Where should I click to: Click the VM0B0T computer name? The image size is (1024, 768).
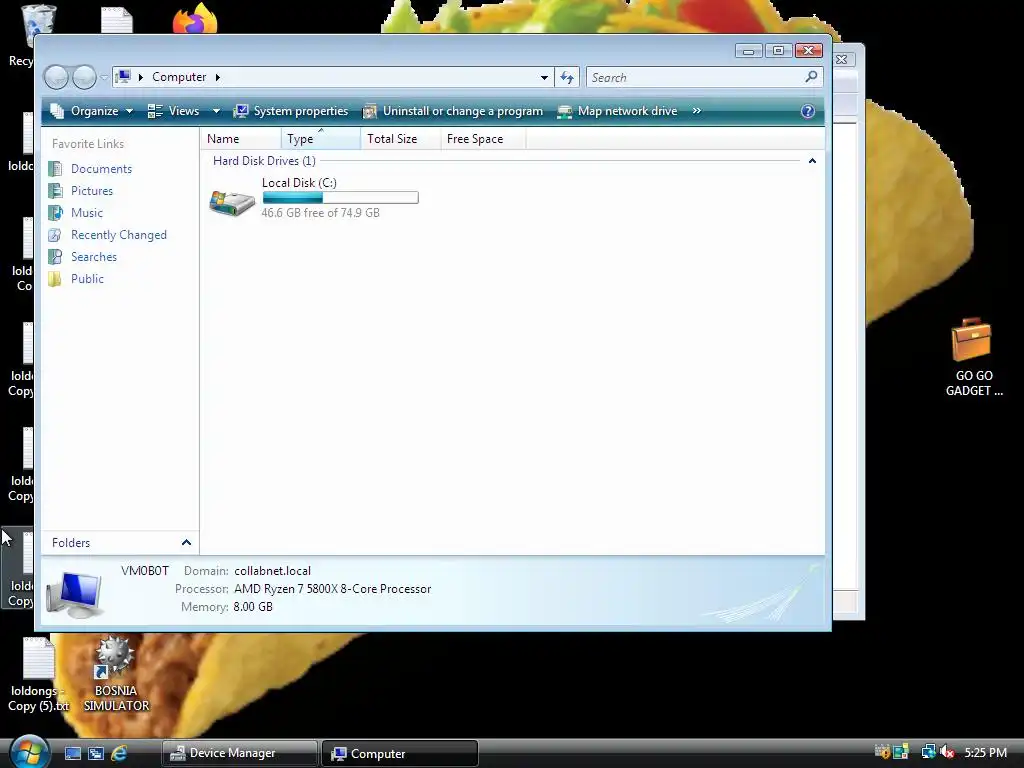(145, 571)
